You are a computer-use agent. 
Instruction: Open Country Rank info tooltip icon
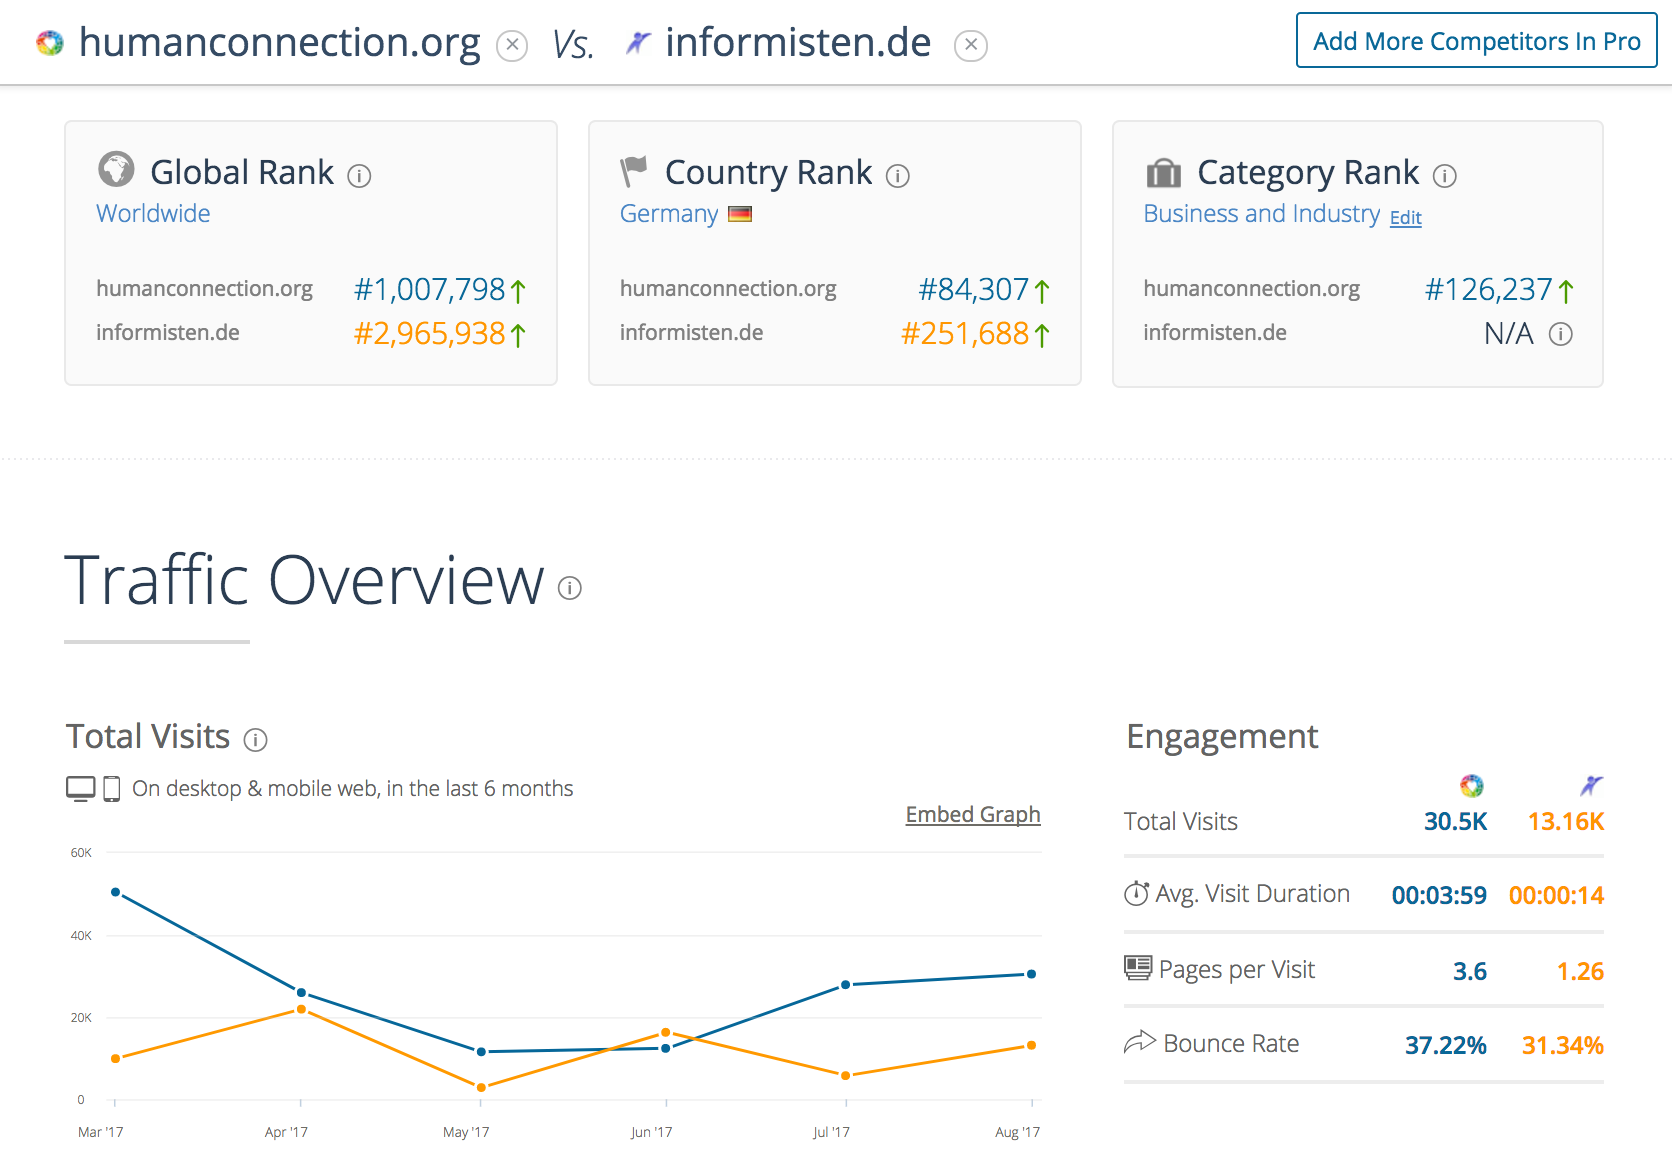898,176
